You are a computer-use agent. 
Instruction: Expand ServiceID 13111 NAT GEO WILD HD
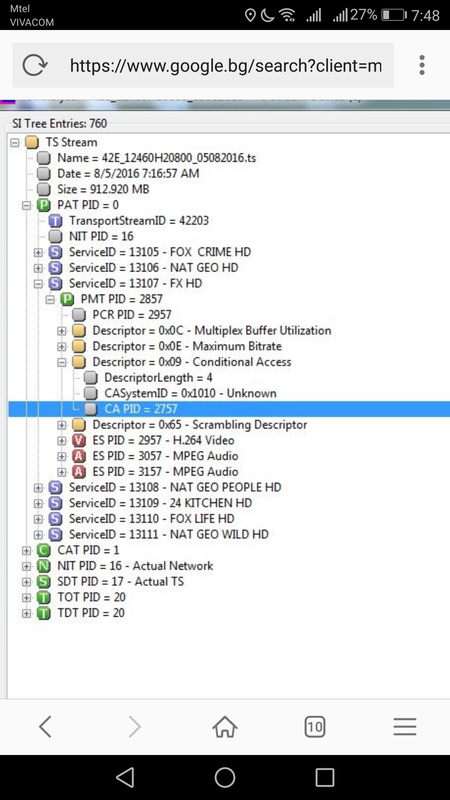(x=38, y=535)
